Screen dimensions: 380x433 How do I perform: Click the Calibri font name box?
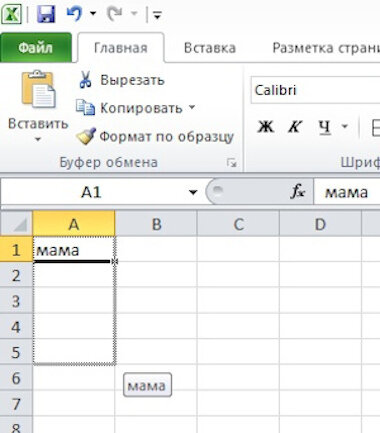[x=315, y=90]
